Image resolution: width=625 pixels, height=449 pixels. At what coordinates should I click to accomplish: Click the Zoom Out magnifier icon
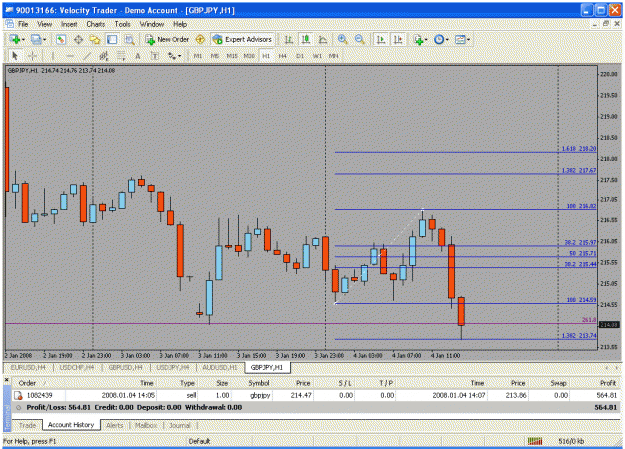pos(360,39)
